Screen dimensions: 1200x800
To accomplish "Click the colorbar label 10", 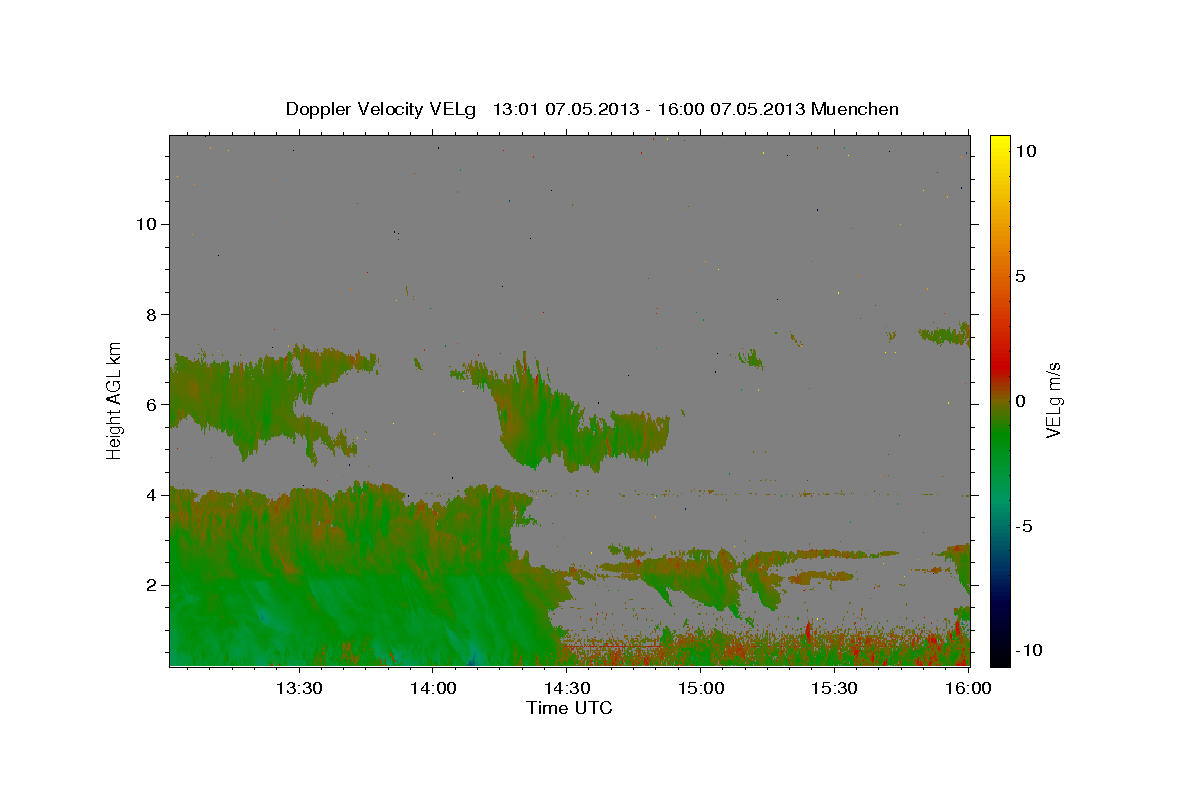I will click(x=1025, y=150).
